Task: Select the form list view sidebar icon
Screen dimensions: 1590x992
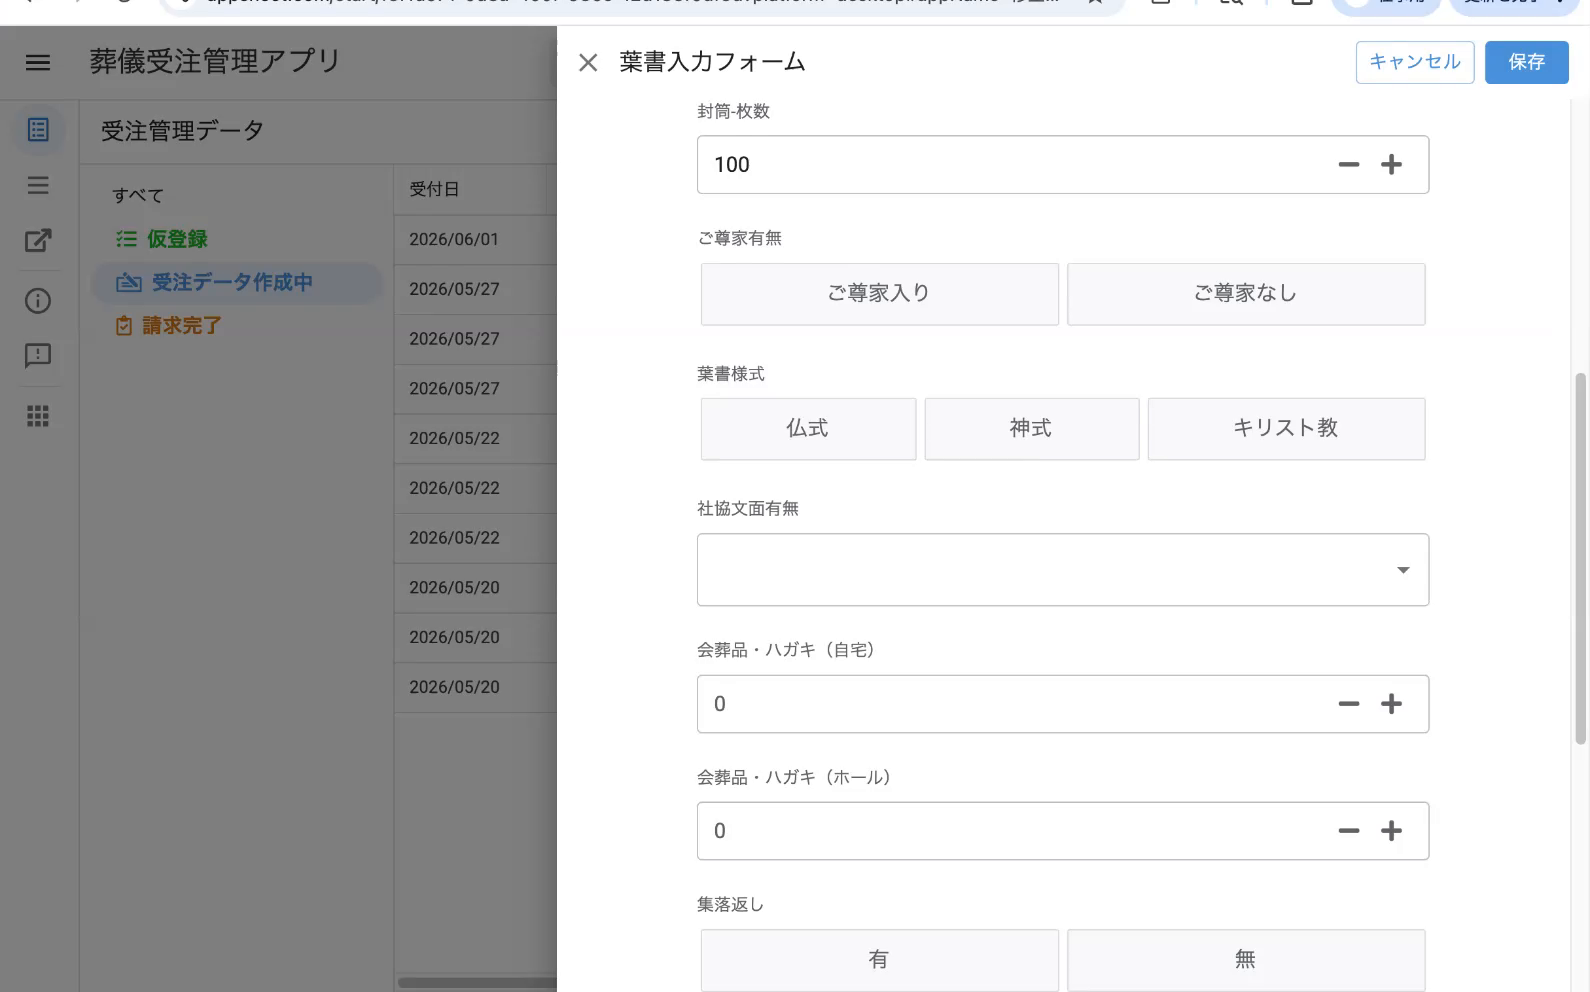Action: coord(38,130)
